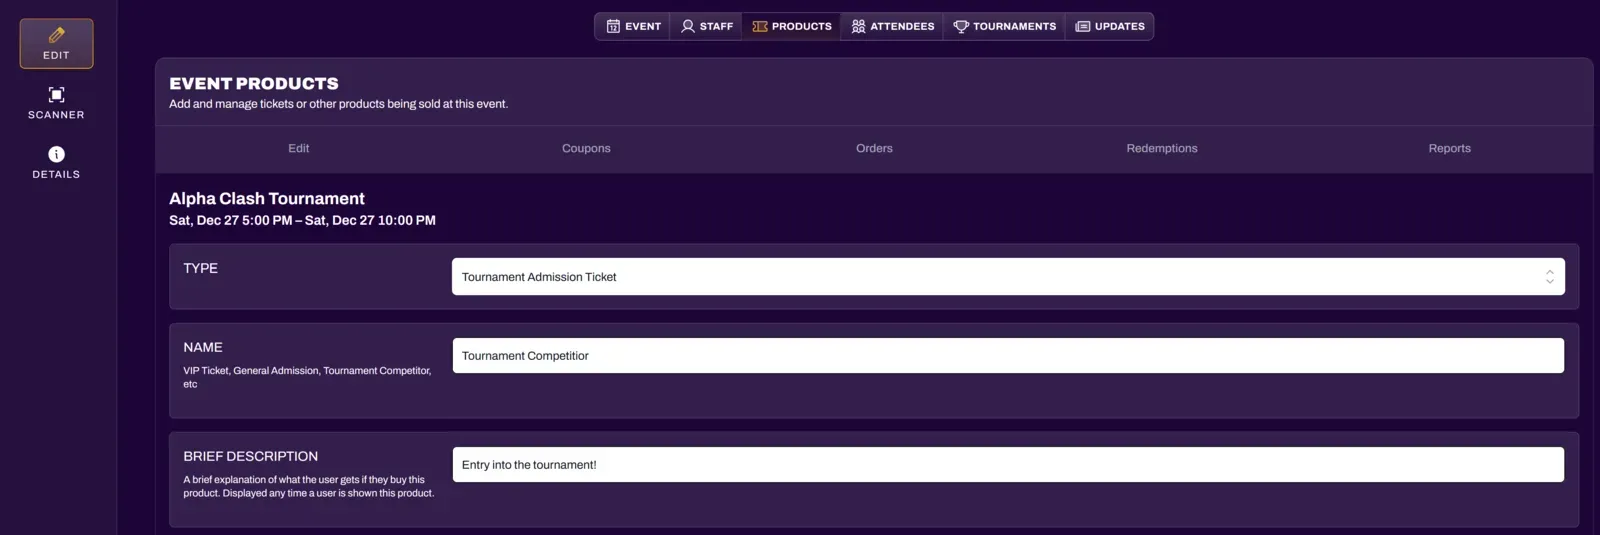Select the Staff person icon

click(x=688, y=26)
